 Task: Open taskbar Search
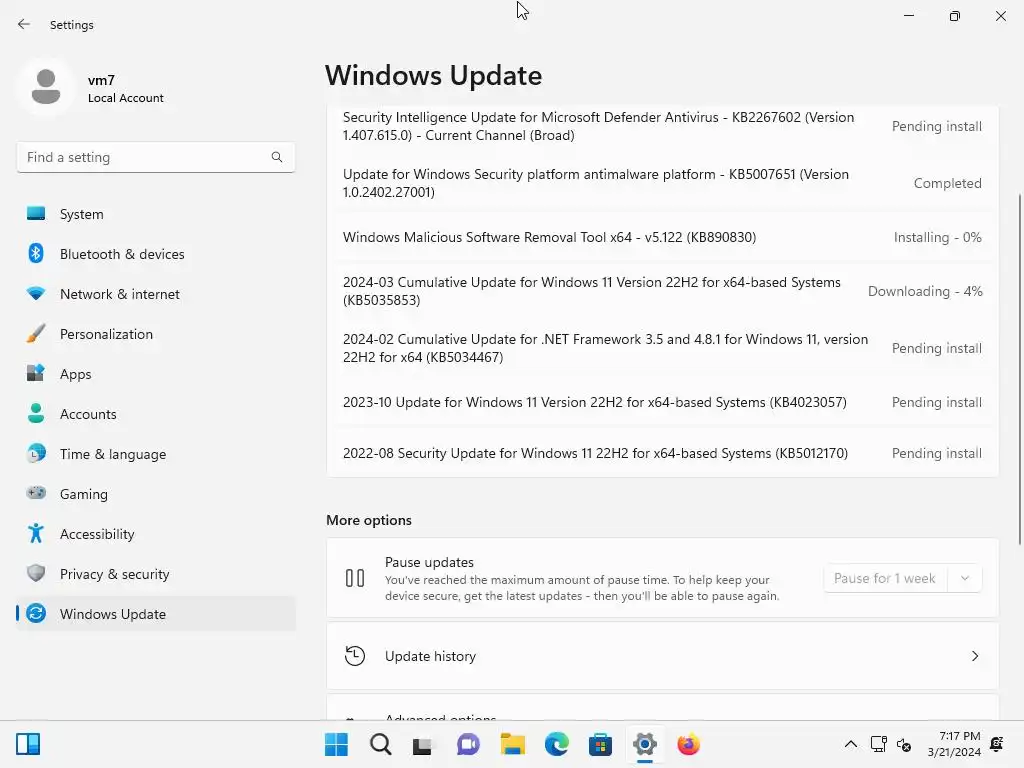[380, 744]
